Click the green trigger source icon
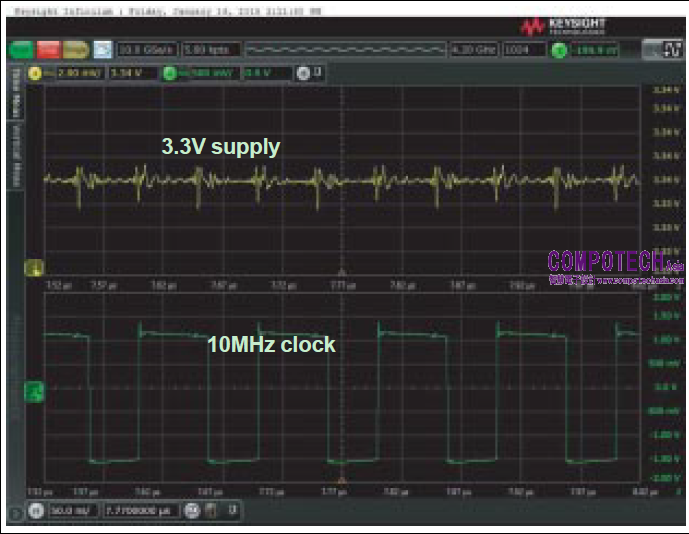 coord(559,49)
